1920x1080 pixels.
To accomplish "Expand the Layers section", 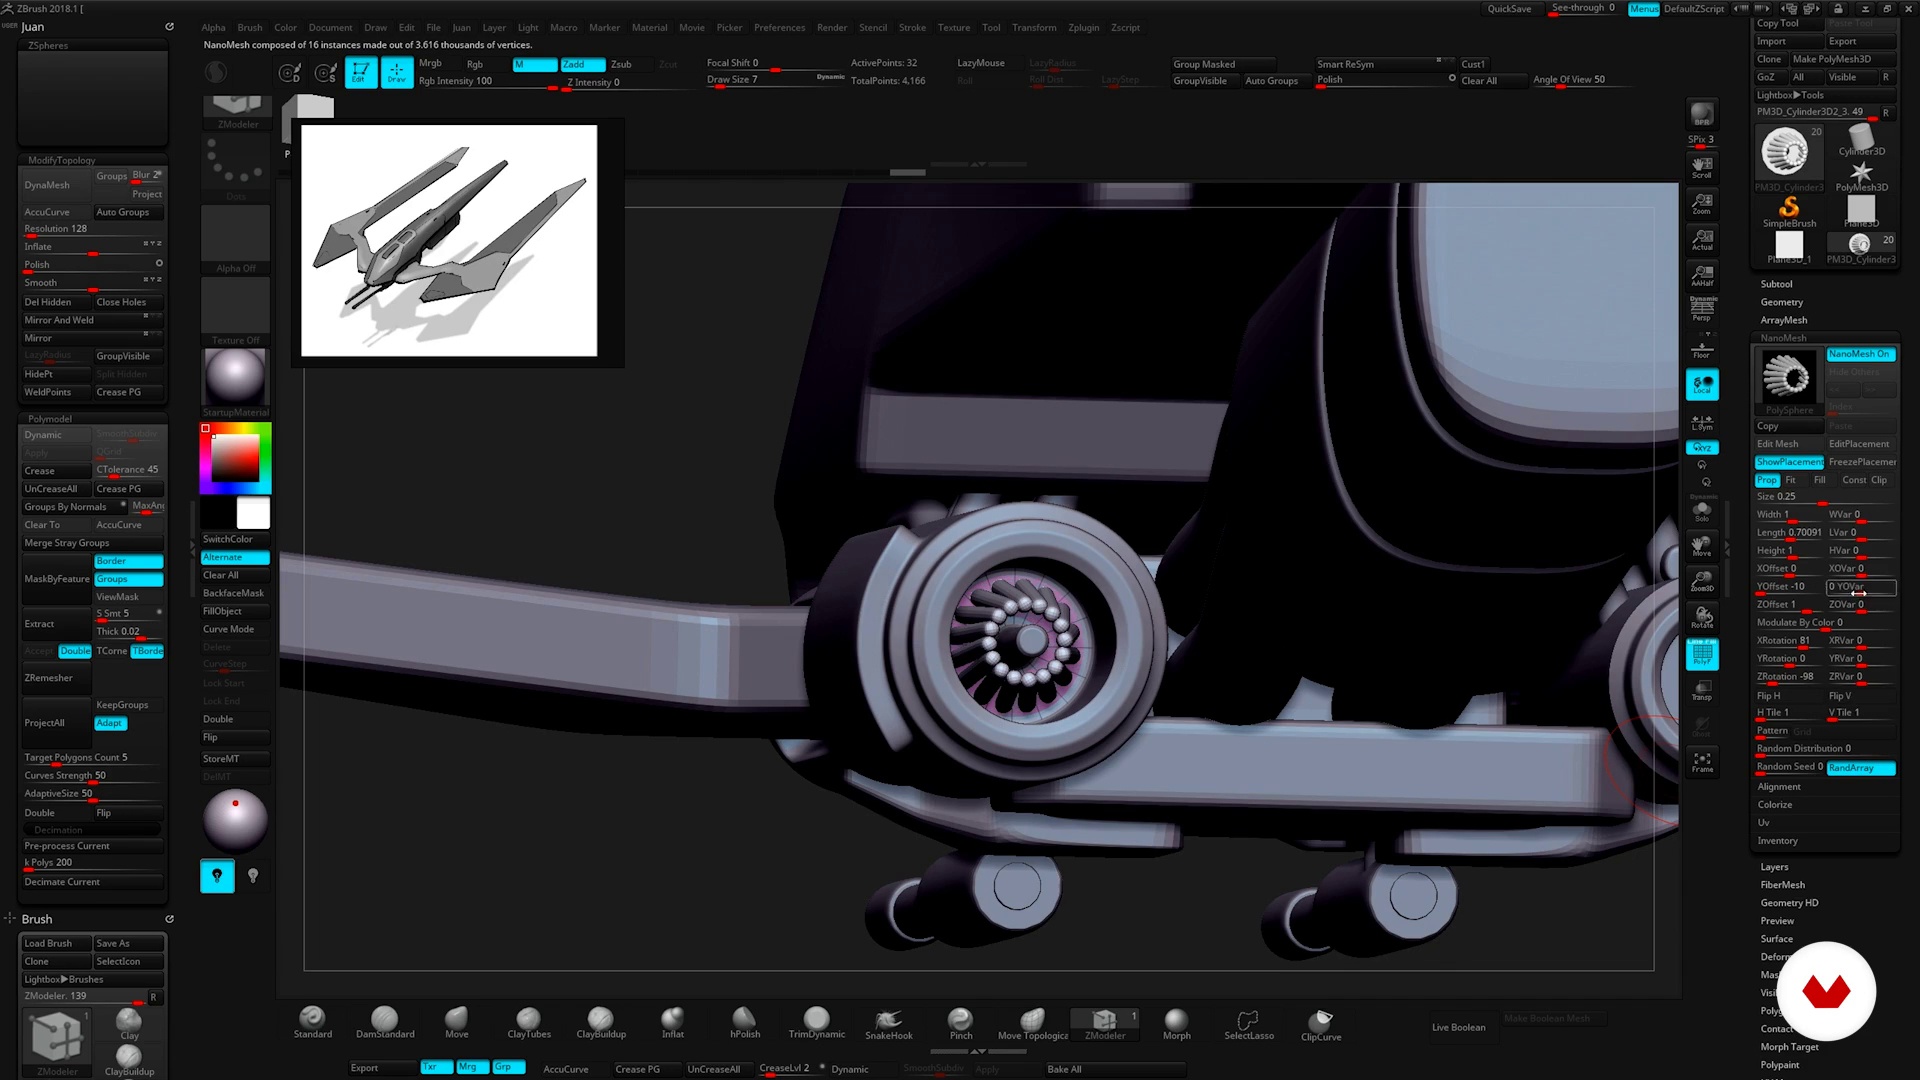I will [1775, 867].
